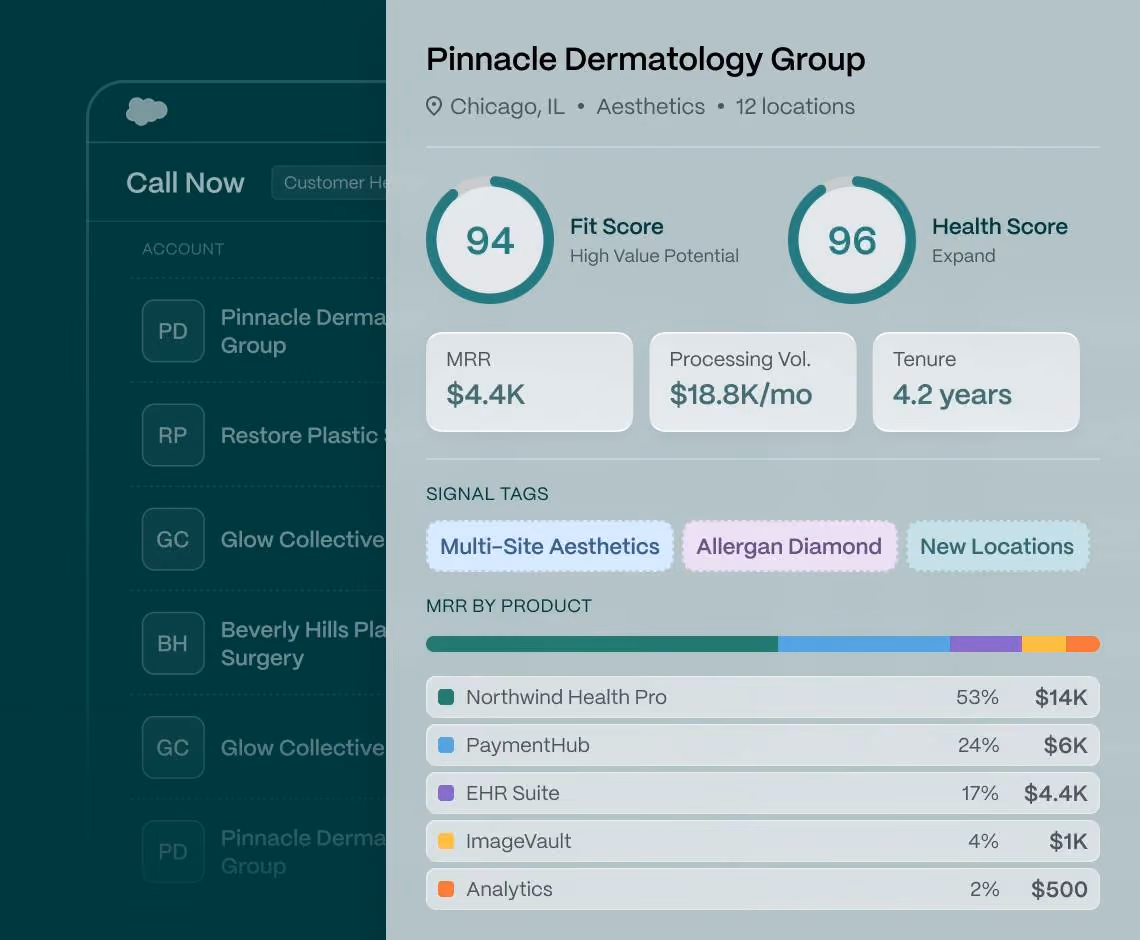Select the faded PD avatar in the last row
The height and width of the screenshot is (940, 1140).
(x=173, y=851)
